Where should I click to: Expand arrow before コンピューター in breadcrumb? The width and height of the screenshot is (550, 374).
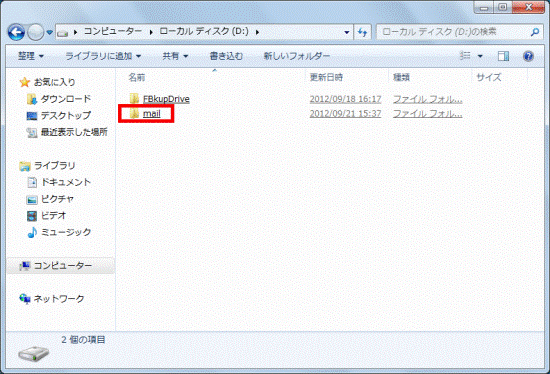point(75,32)
